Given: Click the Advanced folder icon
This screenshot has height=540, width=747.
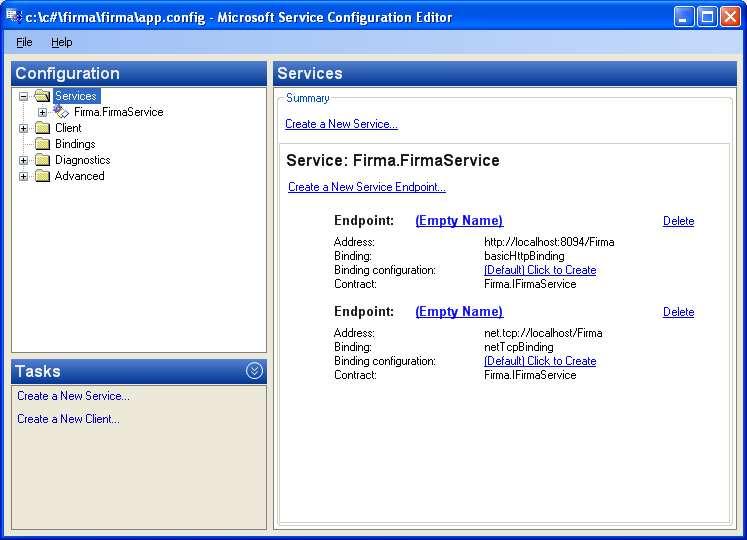Looking at the screenshot, I should point(42,176).
